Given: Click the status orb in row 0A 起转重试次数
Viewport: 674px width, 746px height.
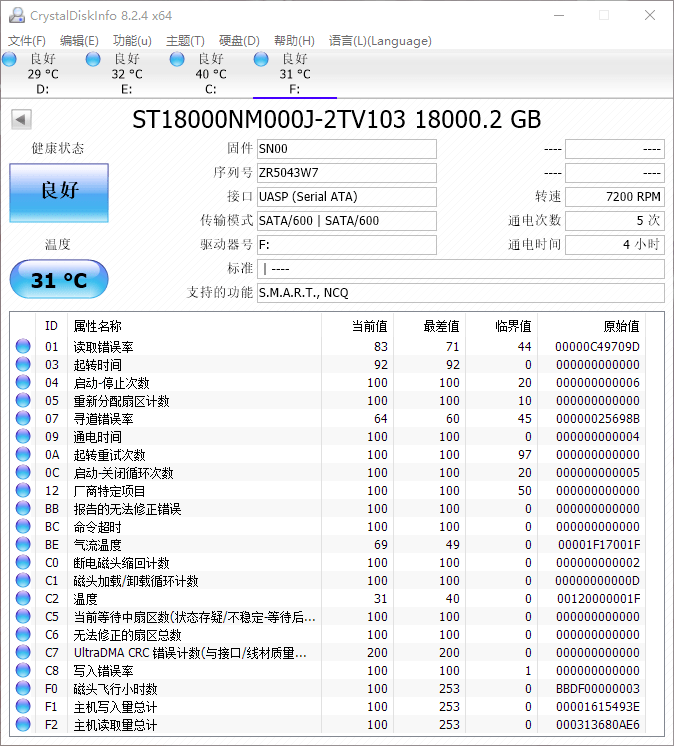Looking at the screenshot, I should 23,454.
